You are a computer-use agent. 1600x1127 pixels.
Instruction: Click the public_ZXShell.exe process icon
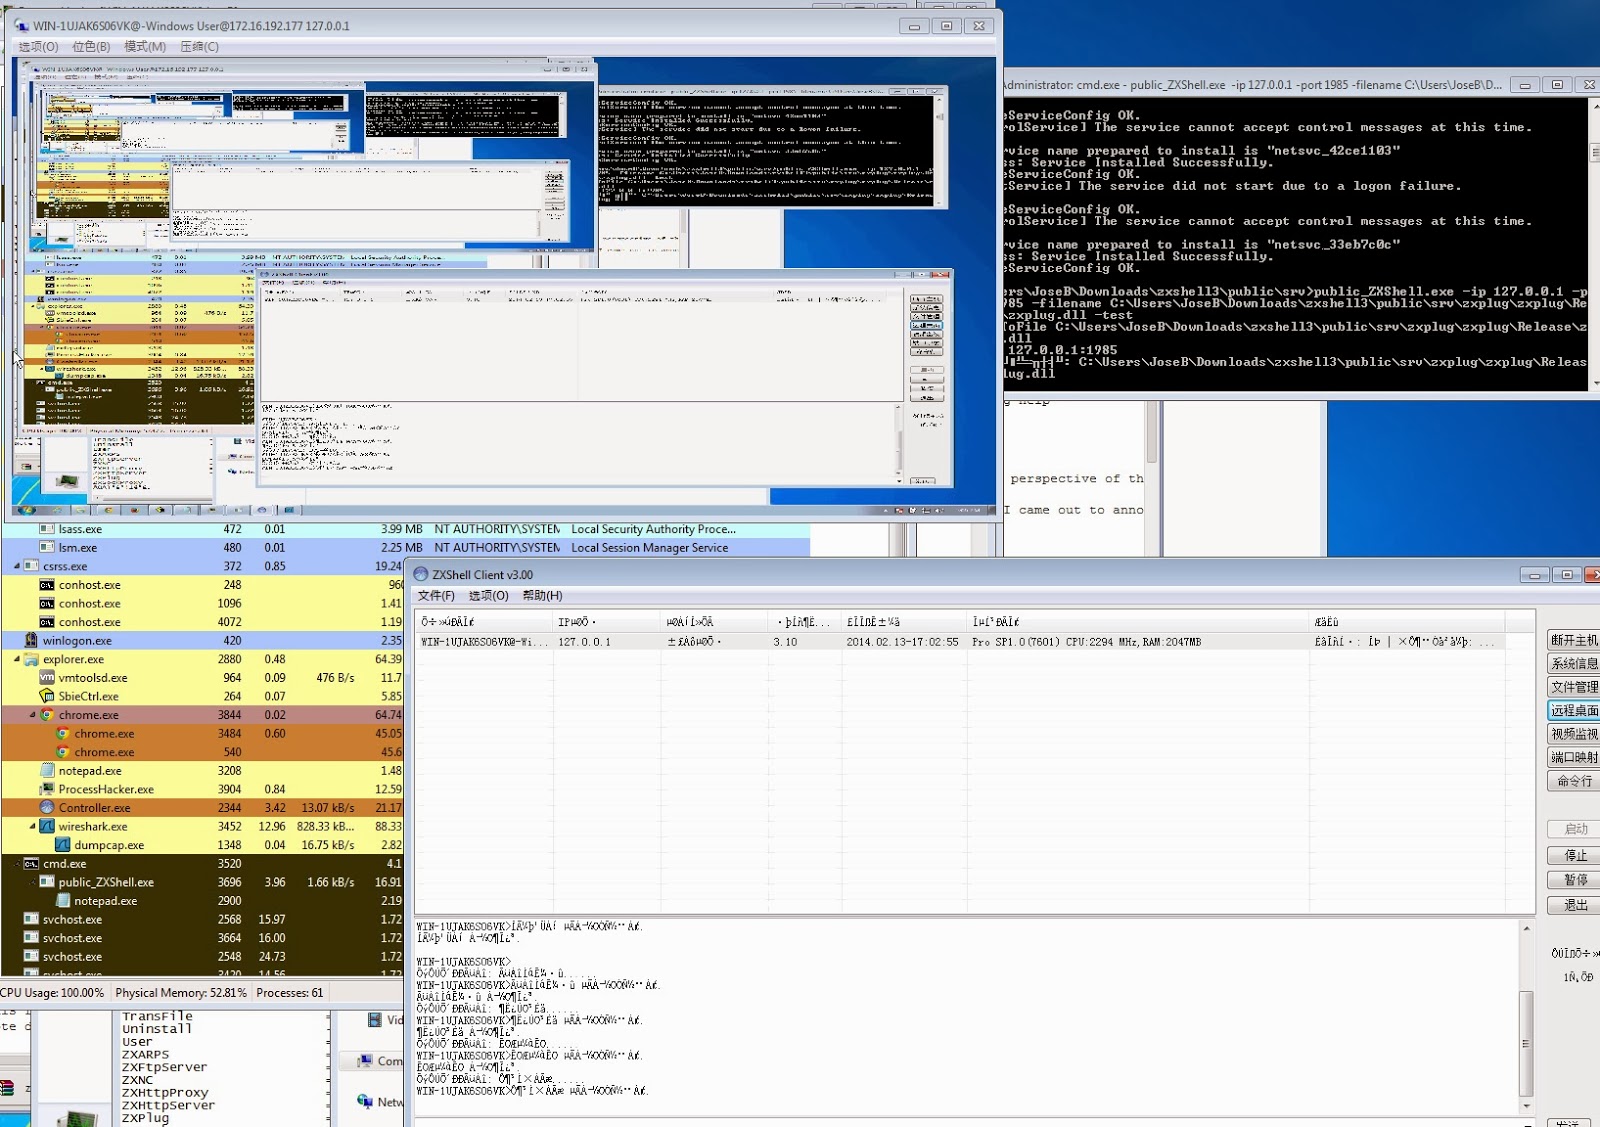point(47,883)
